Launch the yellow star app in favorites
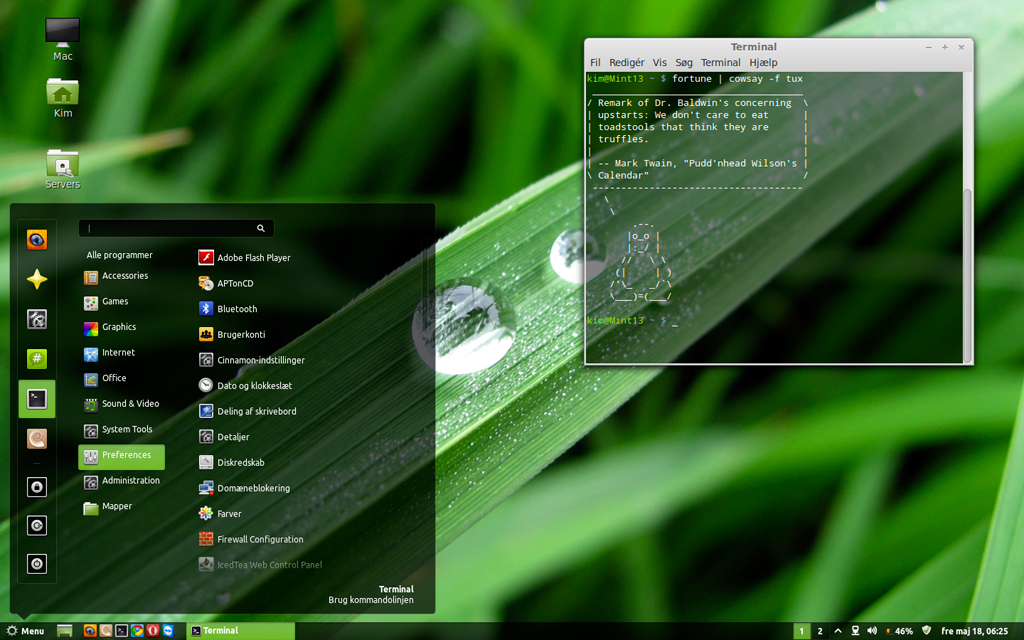 (x=37, y=280)
